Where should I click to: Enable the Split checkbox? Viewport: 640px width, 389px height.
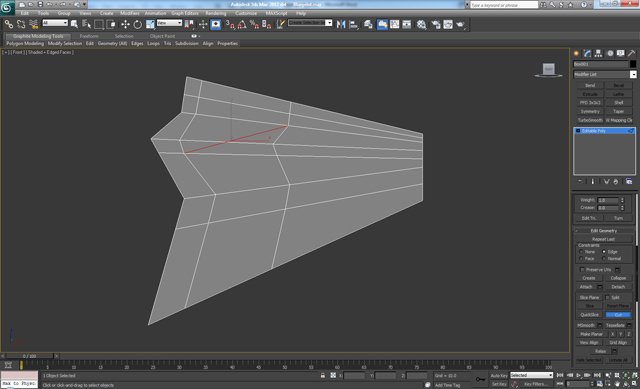[607, 297]
